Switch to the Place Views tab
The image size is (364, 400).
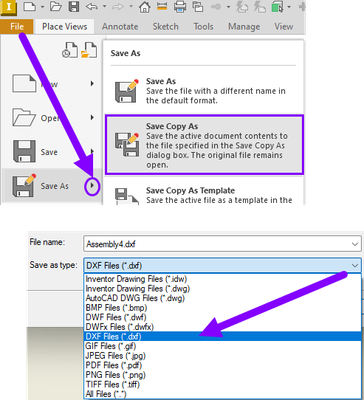(x=65, y=27)
